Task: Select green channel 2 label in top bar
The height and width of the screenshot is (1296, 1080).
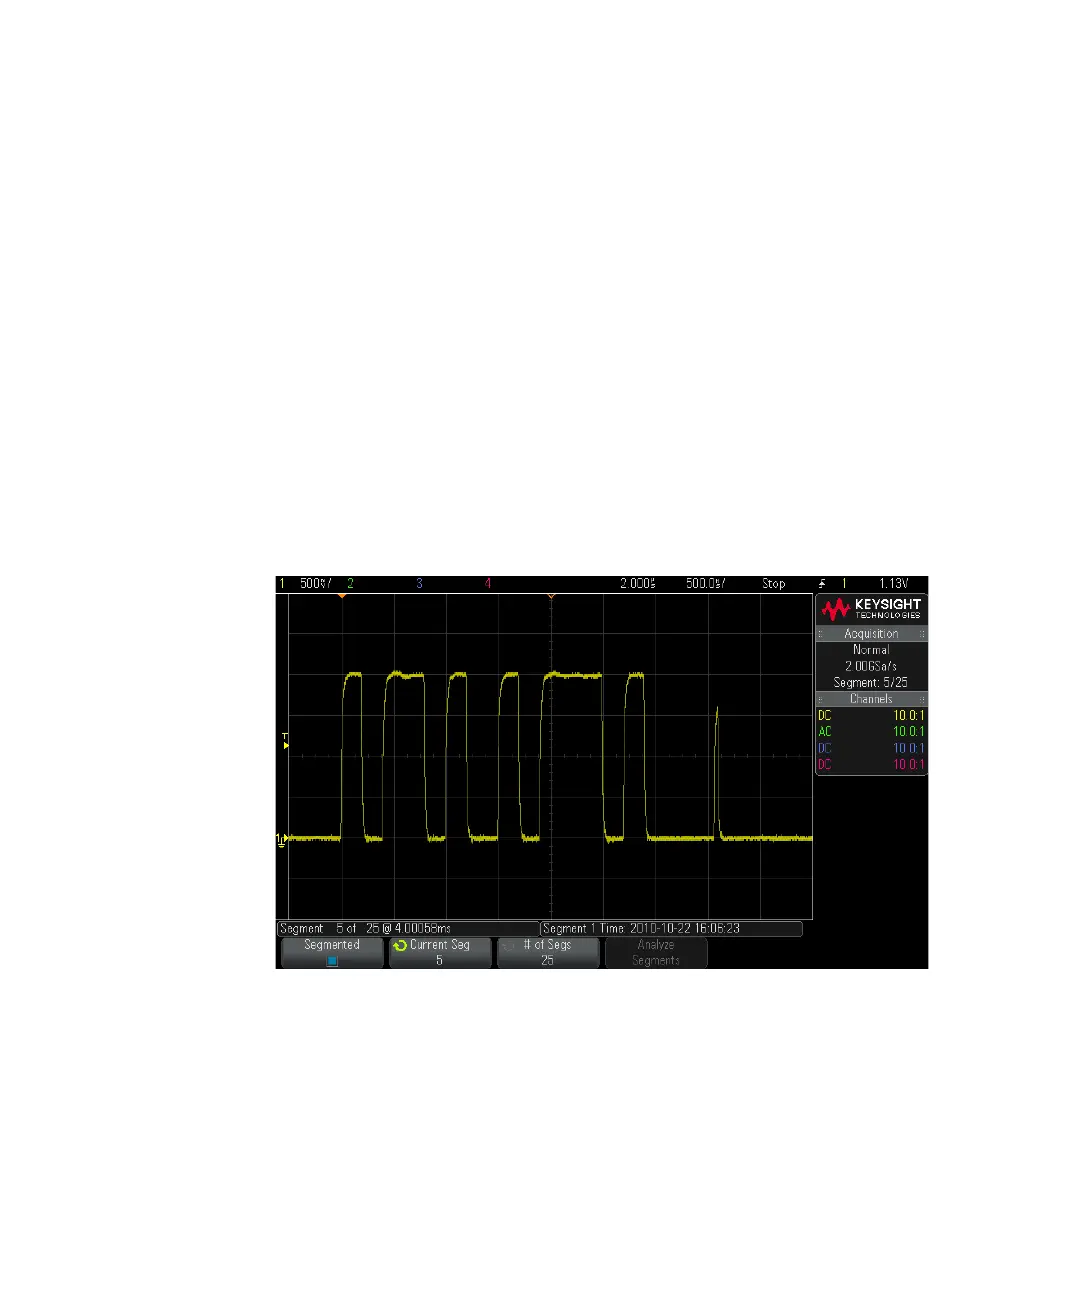Action: [350, 583]
